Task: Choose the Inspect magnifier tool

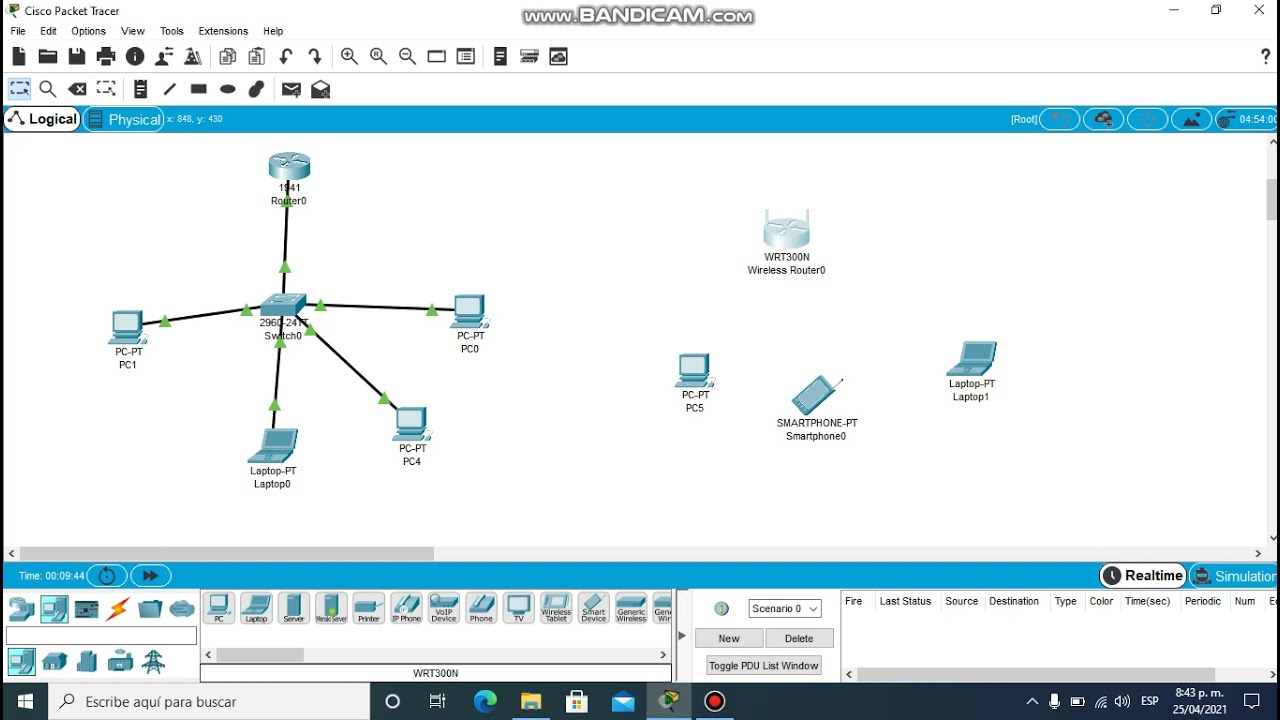Action: pos(47,89)
